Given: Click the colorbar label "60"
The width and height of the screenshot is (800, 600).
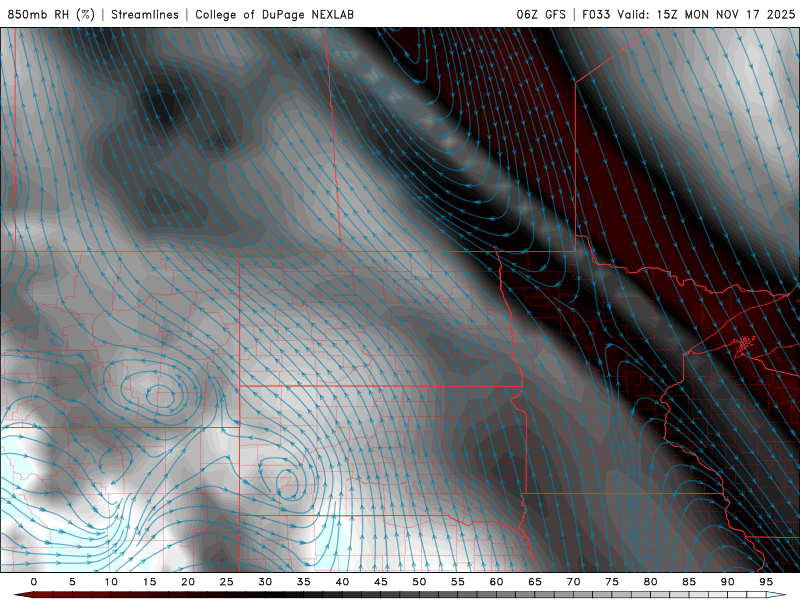Looking at the screenshot, I should 496,582.
